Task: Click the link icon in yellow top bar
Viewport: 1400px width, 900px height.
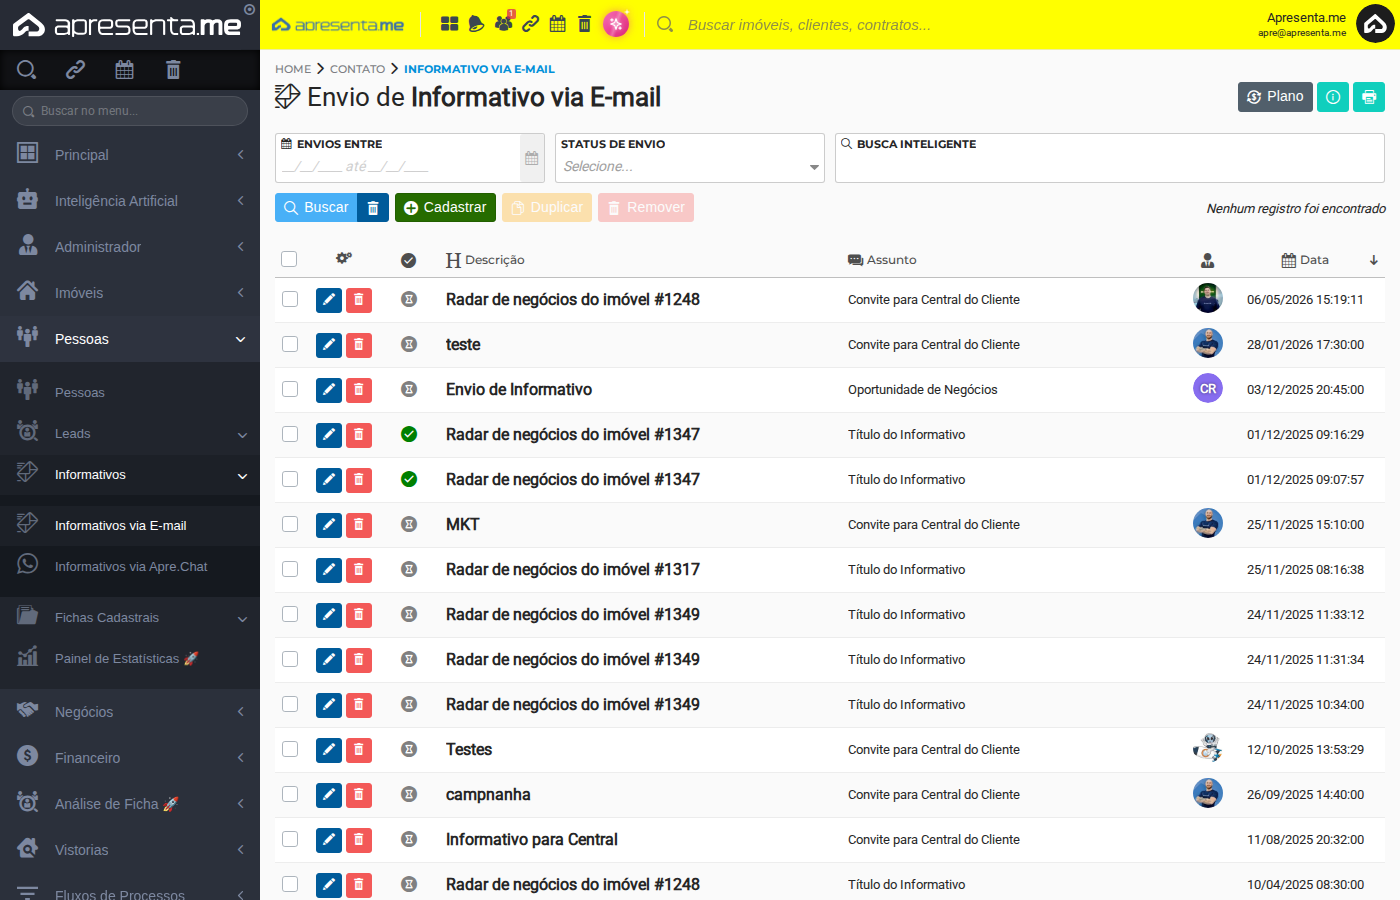Action: click(531, 24)
